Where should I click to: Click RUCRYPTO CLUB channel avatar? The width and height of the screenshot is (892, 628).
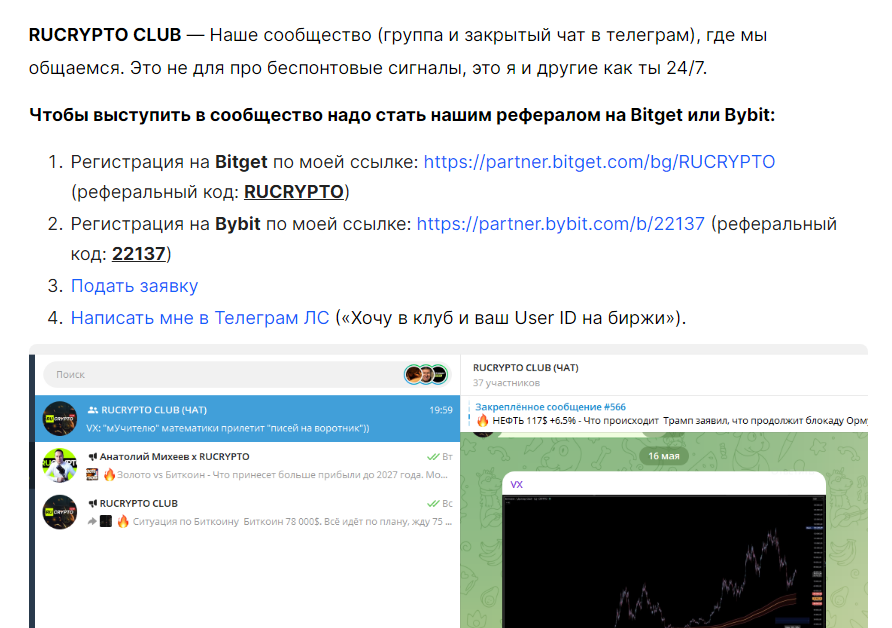[60, 512]
